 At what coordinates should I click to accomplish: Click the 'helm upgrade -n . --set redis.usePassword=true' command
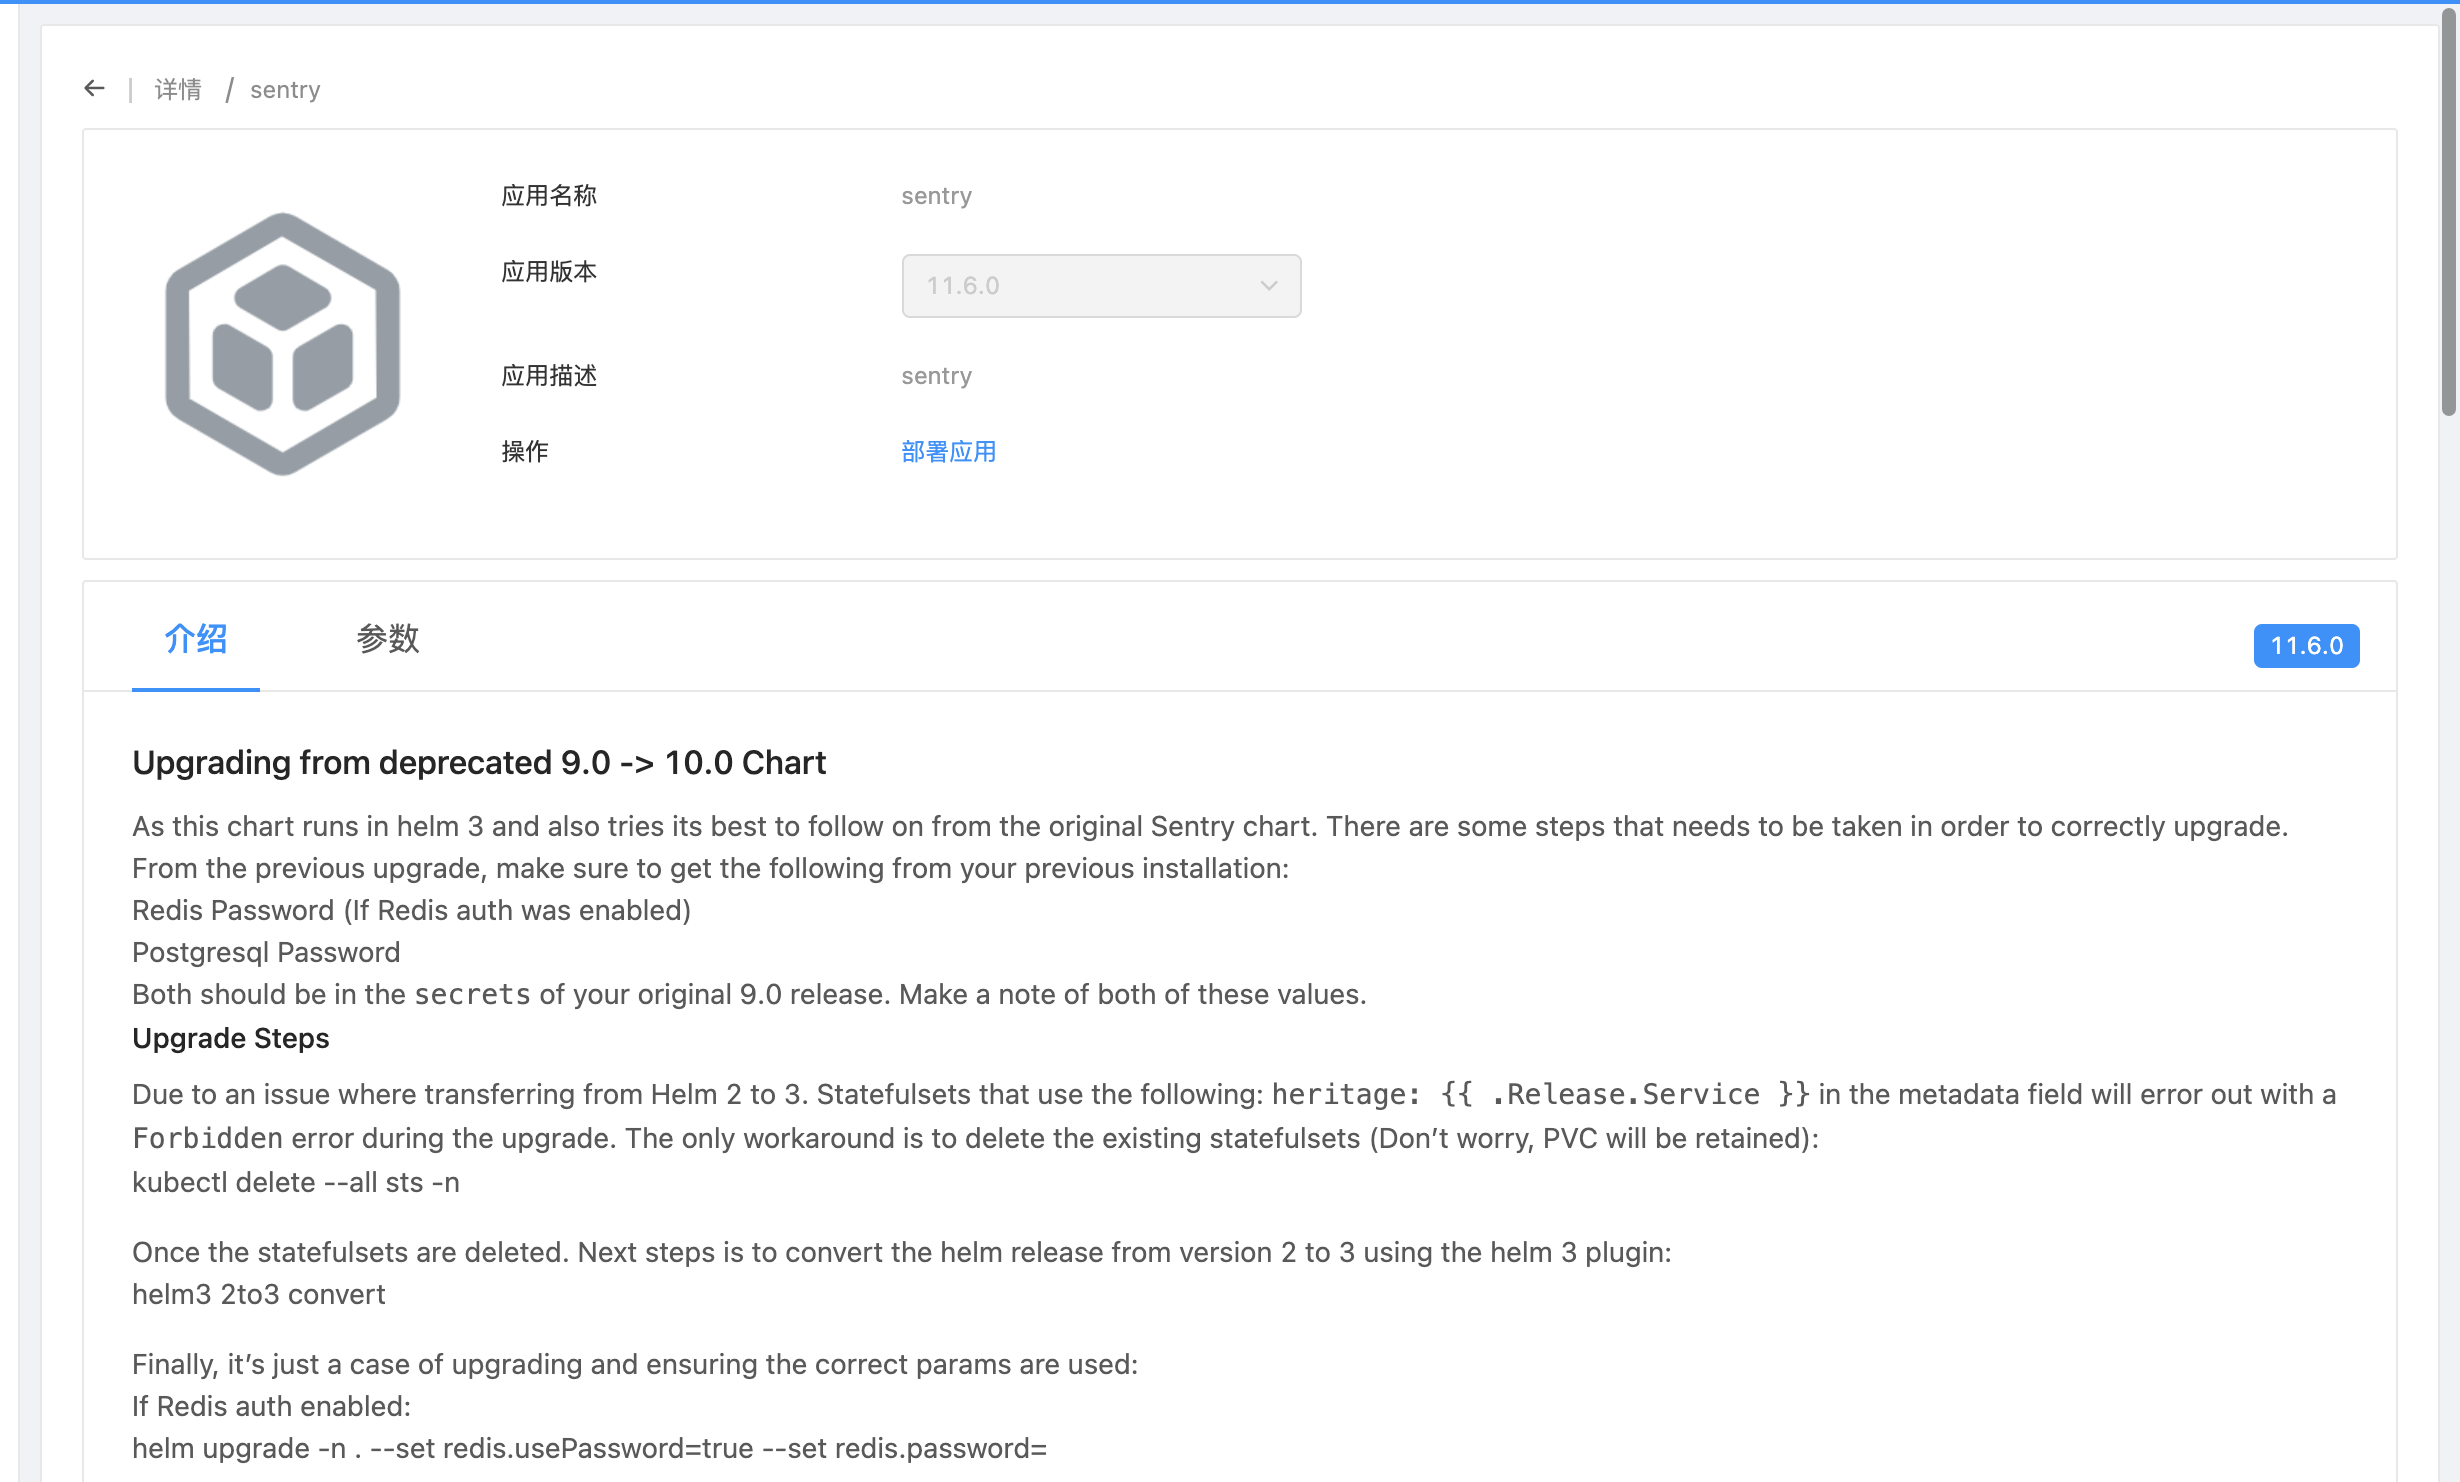click(x=590, y=1448)
